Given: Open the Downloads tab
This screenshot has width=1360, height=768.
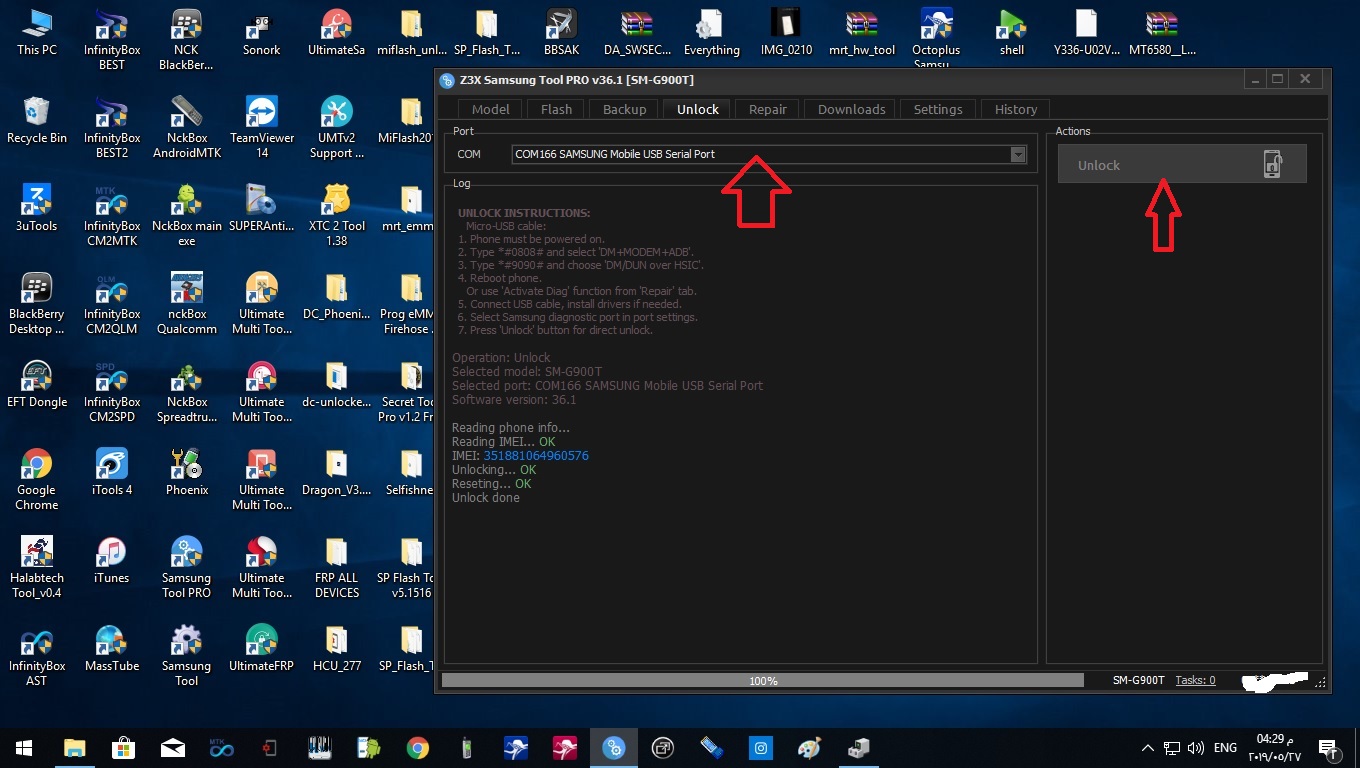Looking at the screenshot, I should click(852, 109).
